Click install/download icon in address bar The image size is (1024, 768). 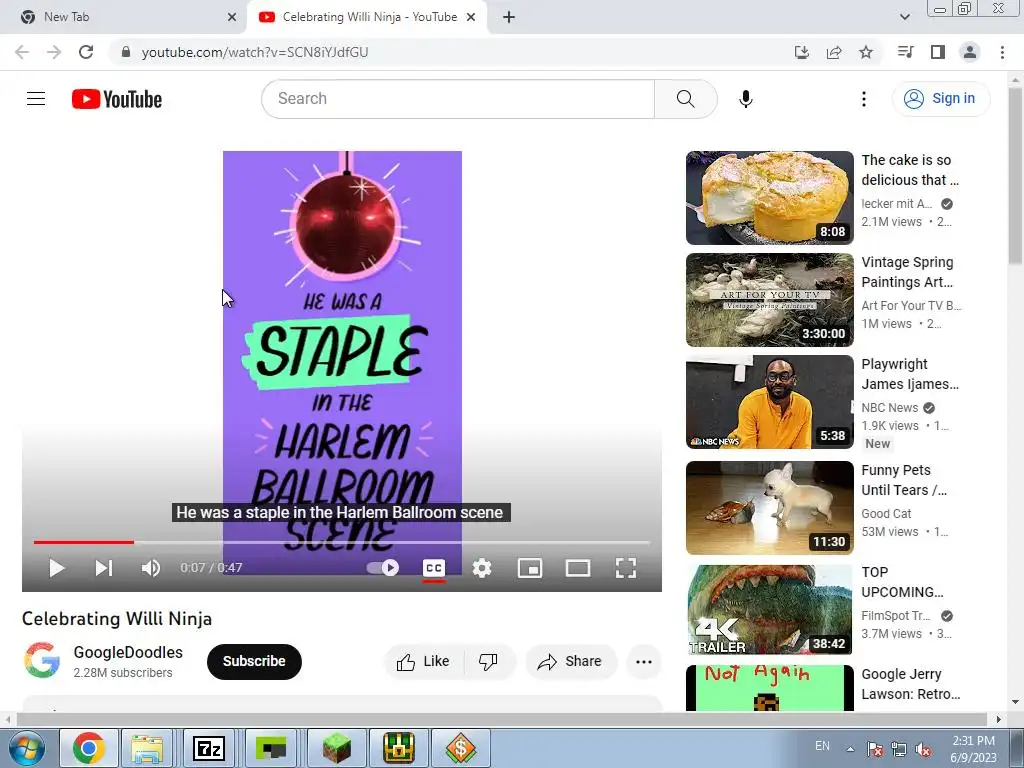(802, 52)
